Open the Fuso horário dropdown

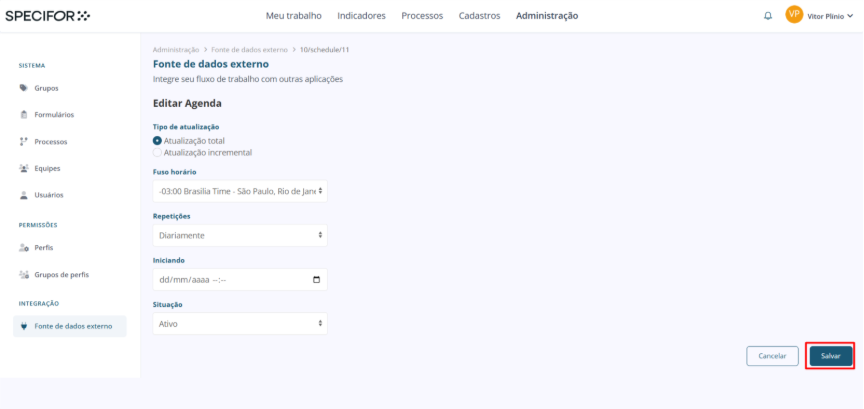click(240, 191)
